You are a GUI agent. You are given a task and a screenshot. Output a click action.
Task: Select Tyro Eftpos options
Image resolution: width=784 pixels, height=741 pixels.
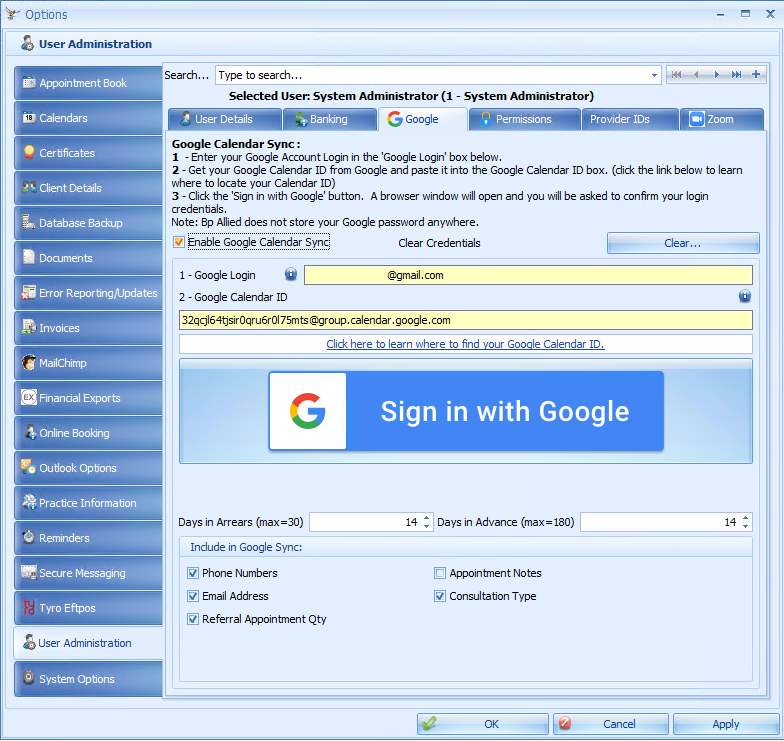point(88,608)
